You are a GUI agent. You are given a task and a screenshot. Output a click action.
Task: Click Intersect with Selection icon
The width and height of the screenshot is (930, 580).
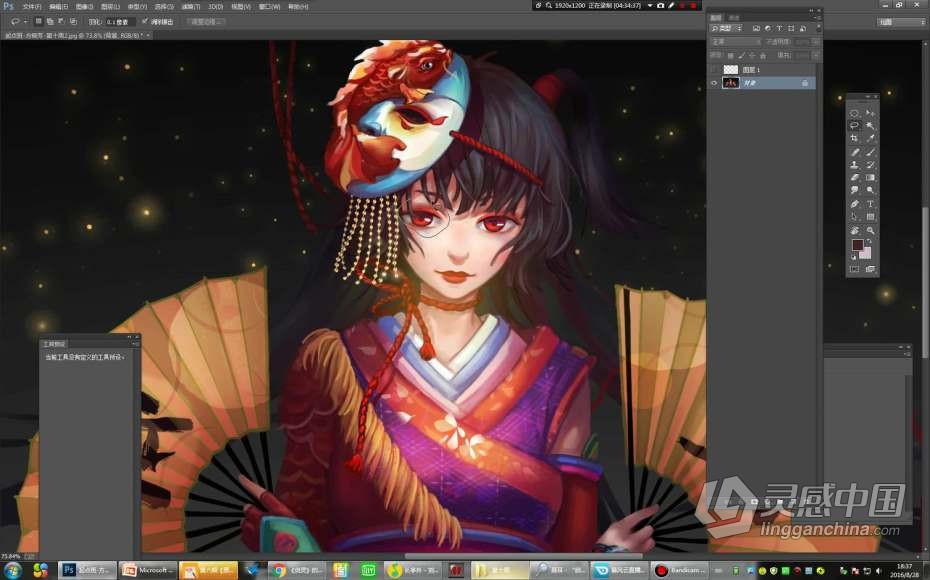74,21
